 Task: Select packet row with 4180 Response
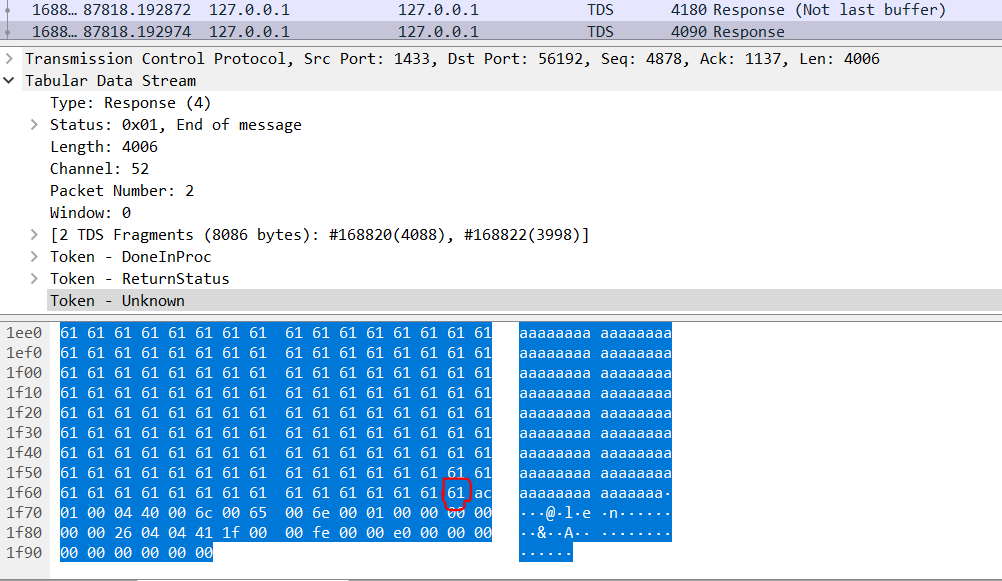[x=501, y=10]
